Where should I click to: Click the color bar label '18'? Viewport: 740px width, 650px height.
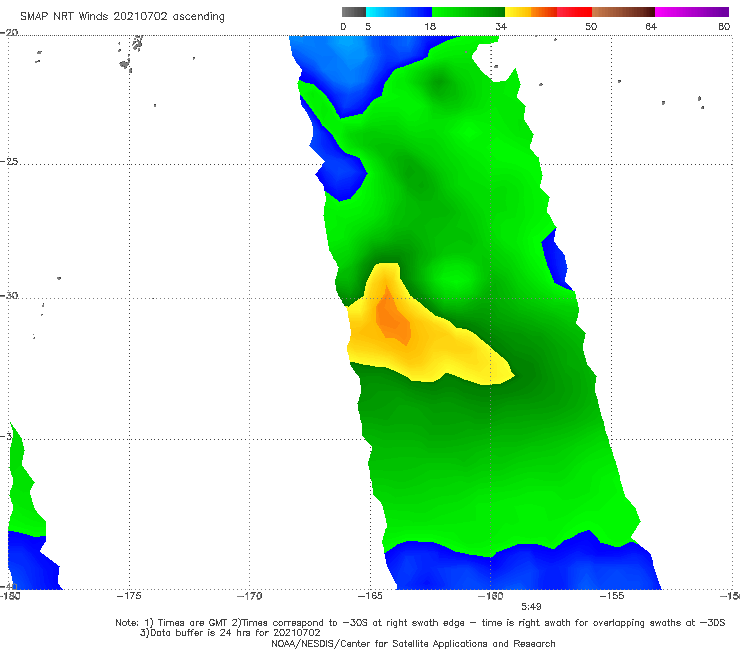pos(430,27)
